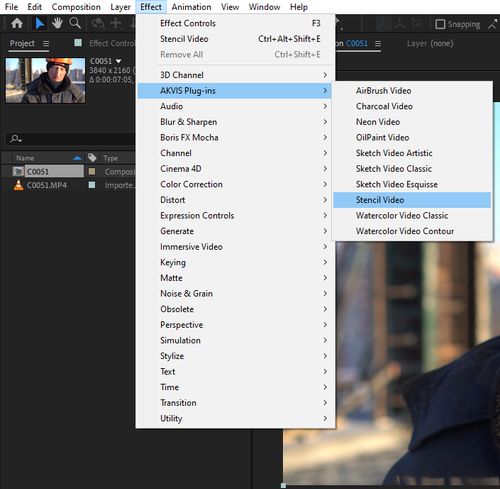Click the search icon in the Project panel

point(15,138)
